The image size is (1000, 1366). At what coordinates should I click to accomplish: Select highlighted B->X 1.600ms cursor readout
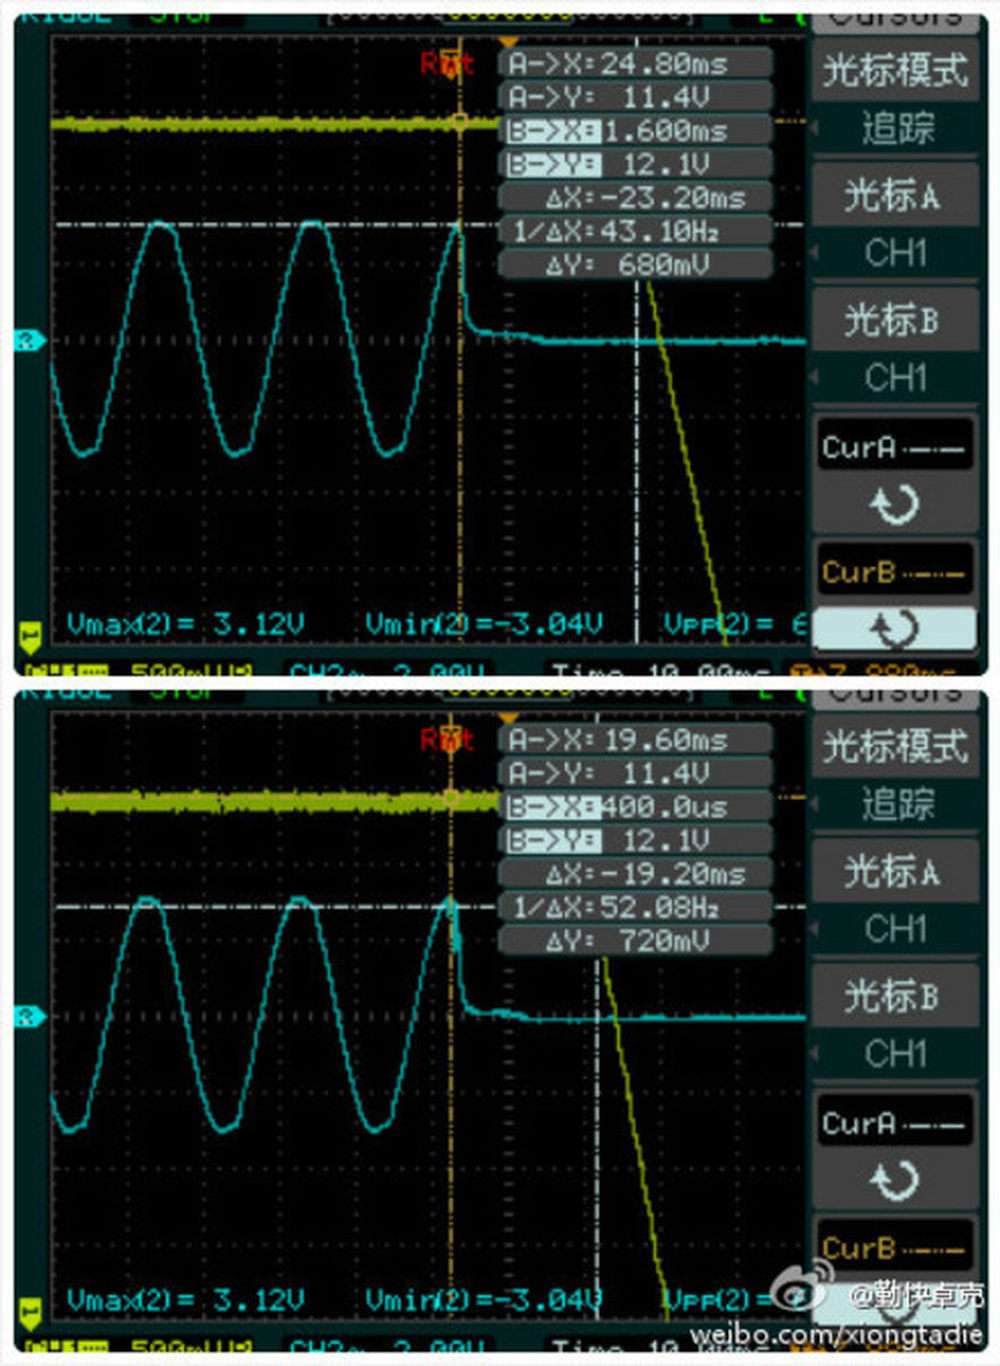635,131
